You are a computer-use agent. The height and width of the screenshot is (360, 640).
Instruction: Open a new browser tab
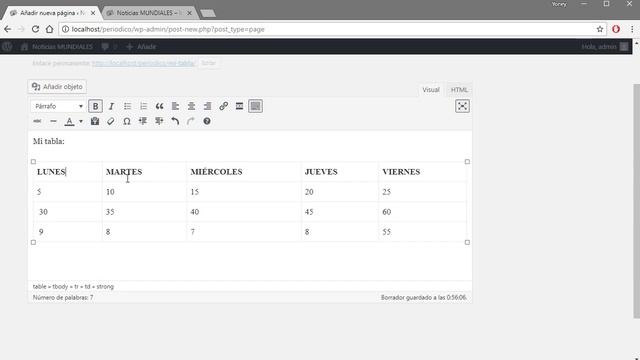tap(208, 13)
